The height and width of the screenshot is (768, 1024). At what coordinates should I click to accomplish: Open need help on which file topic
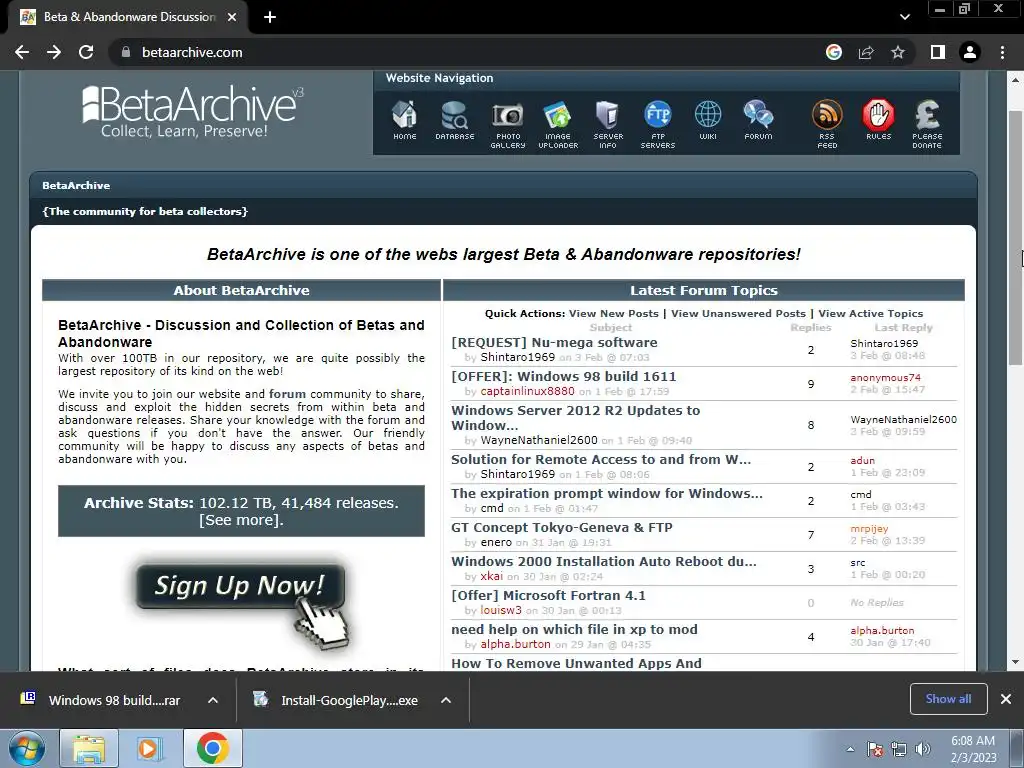click(574, 629)
